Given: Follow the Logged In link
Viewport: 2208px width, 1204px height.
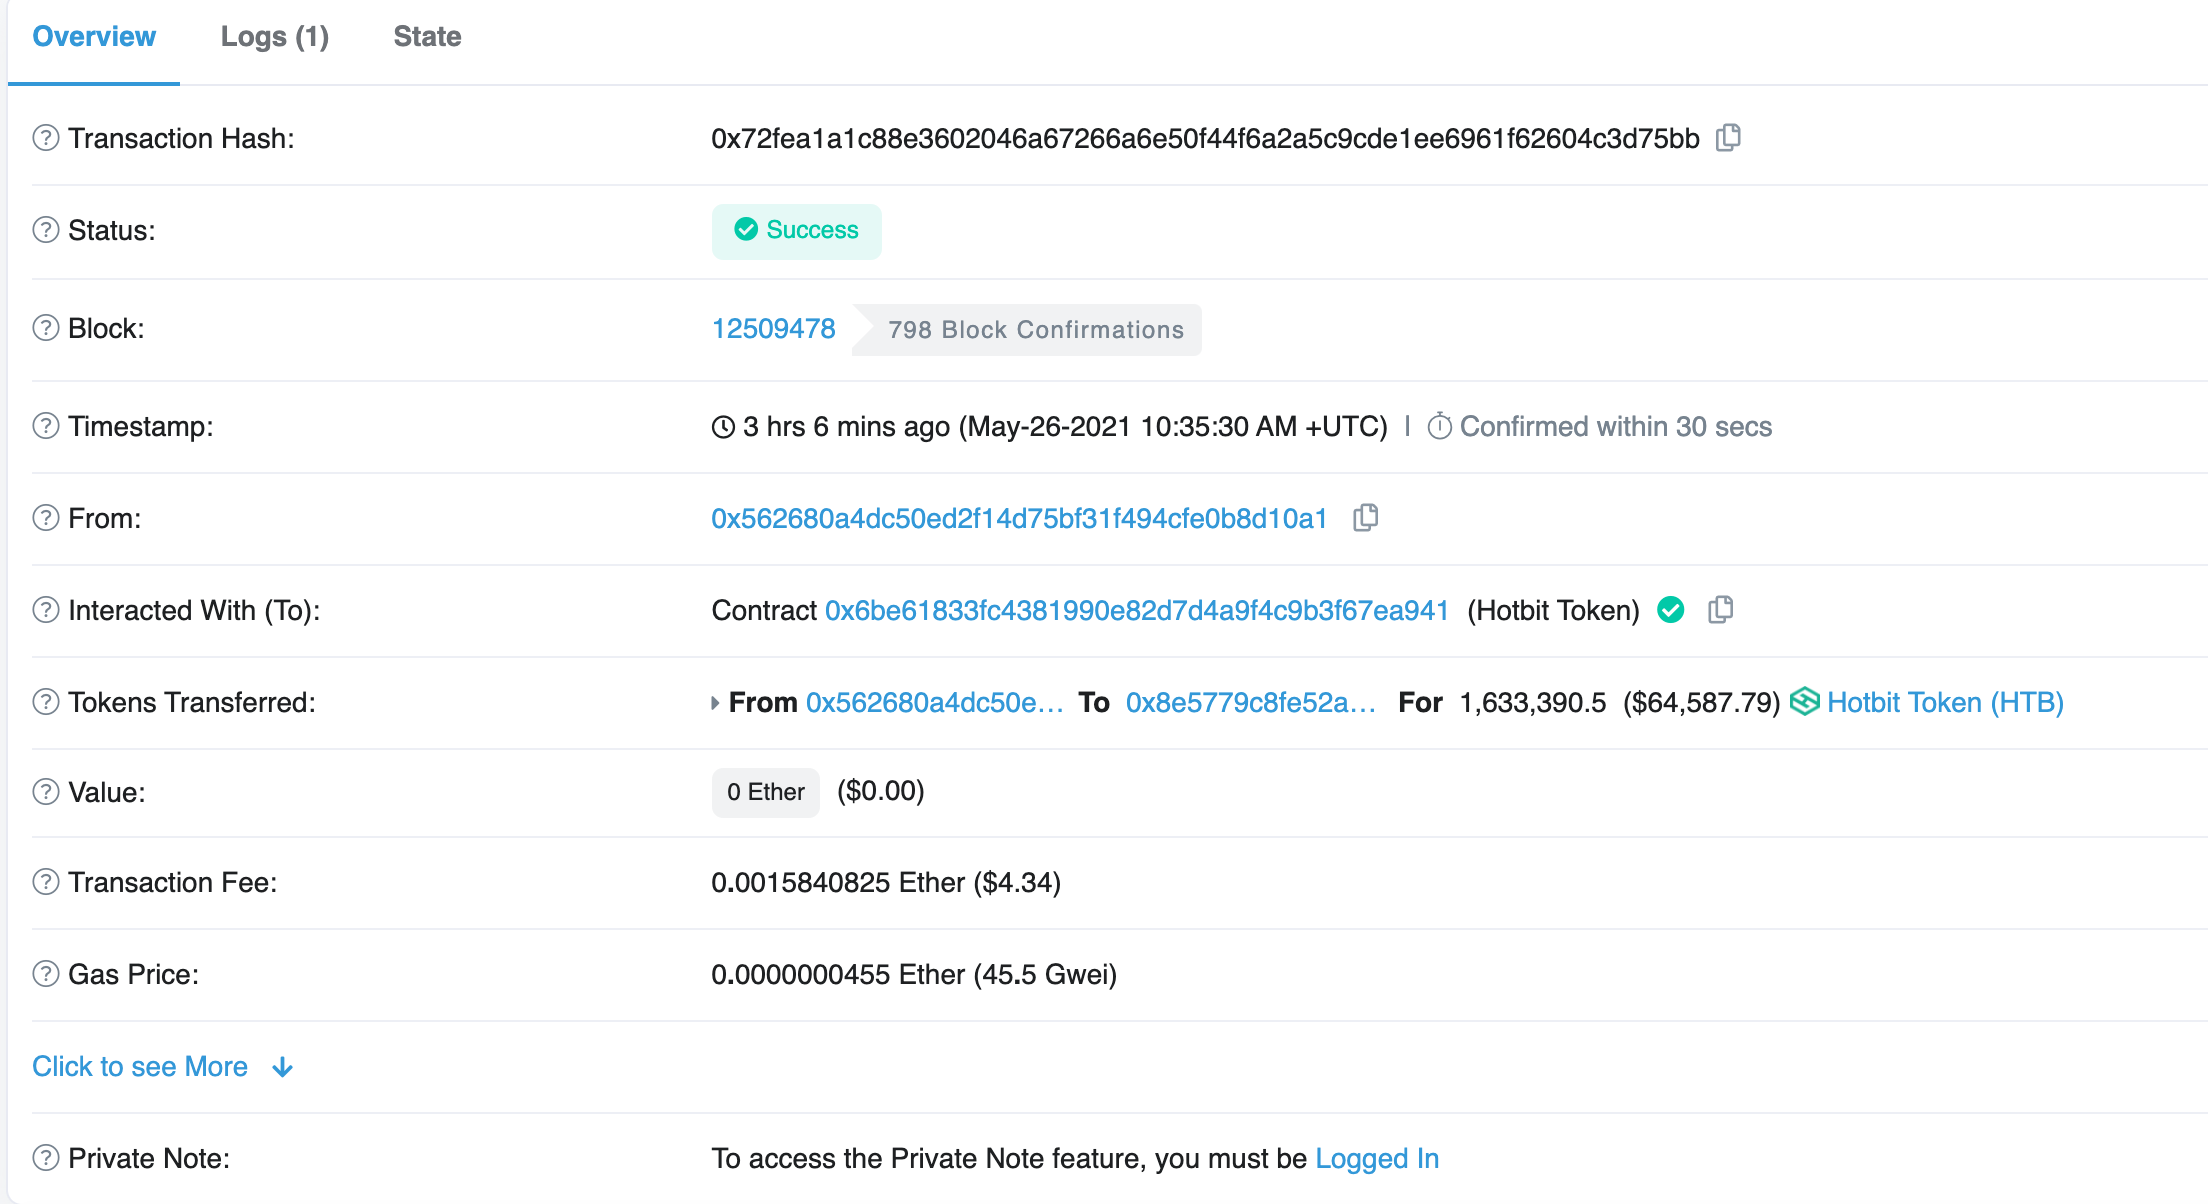Looking at the screenshot, I should [x=1376, y=1158].
